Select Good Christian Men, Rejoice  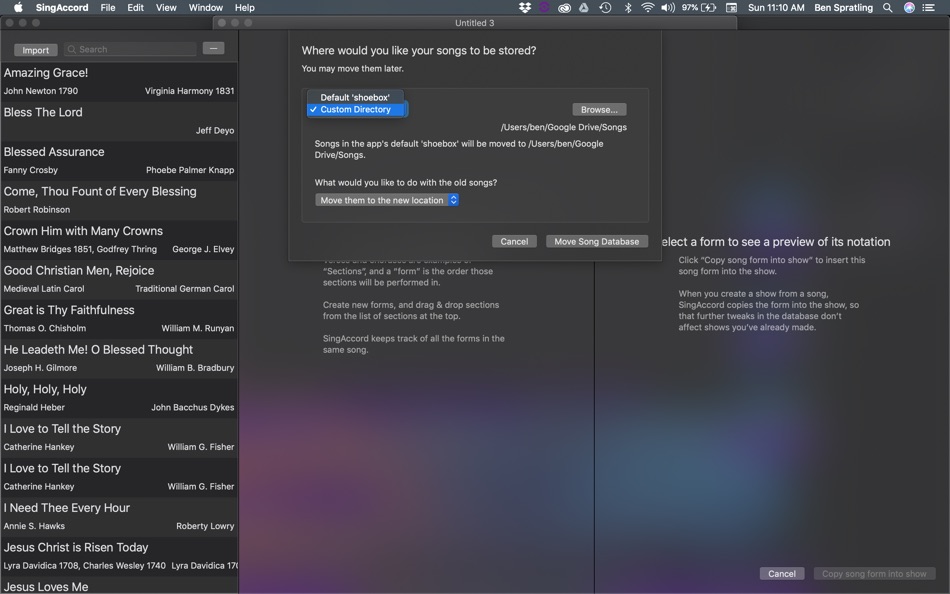(x=119, y=279)
